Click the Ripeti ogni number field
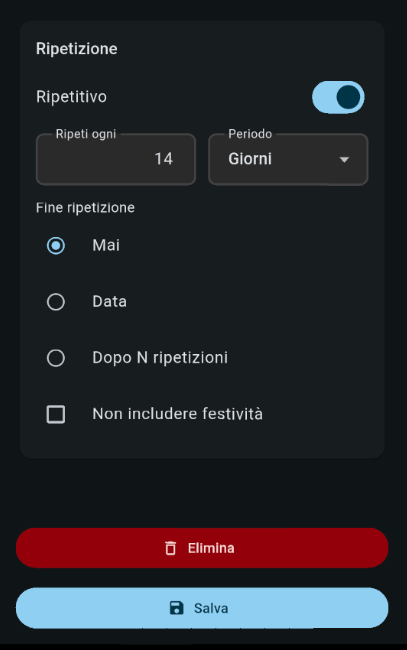The width and height of the screenshot is (407, 650). (x=116, y=159)
